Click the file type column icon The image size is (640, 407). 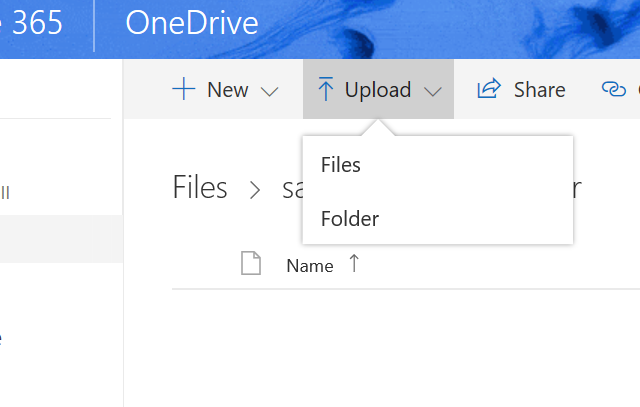[251, 264]
